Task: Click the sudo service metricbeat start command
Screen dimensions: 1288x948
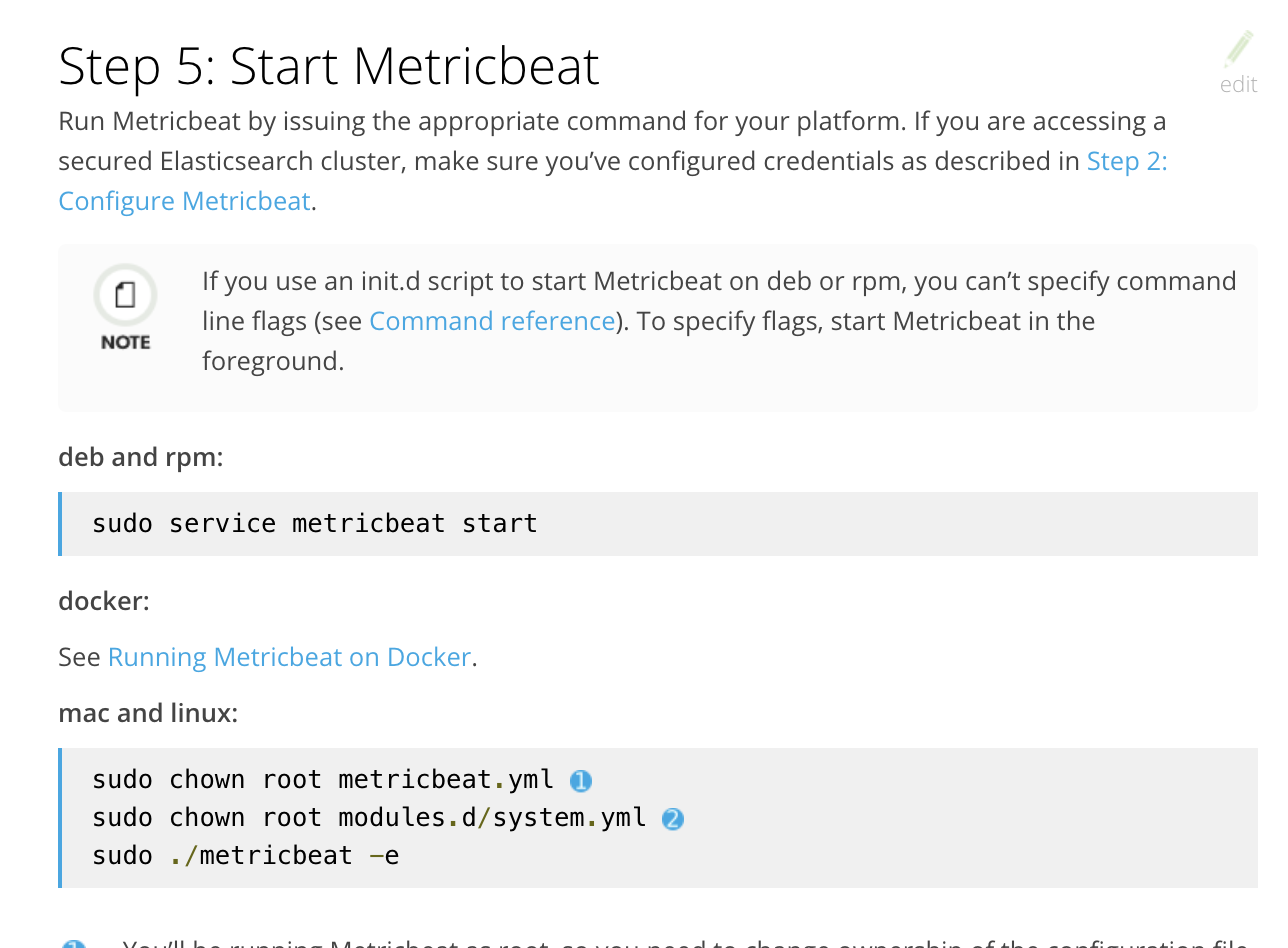Action: 314,523
